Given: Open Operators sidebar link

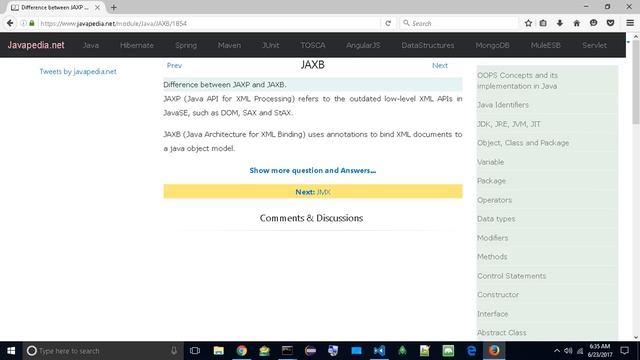Looking at the screenshot, I should (x=494, y=200).
